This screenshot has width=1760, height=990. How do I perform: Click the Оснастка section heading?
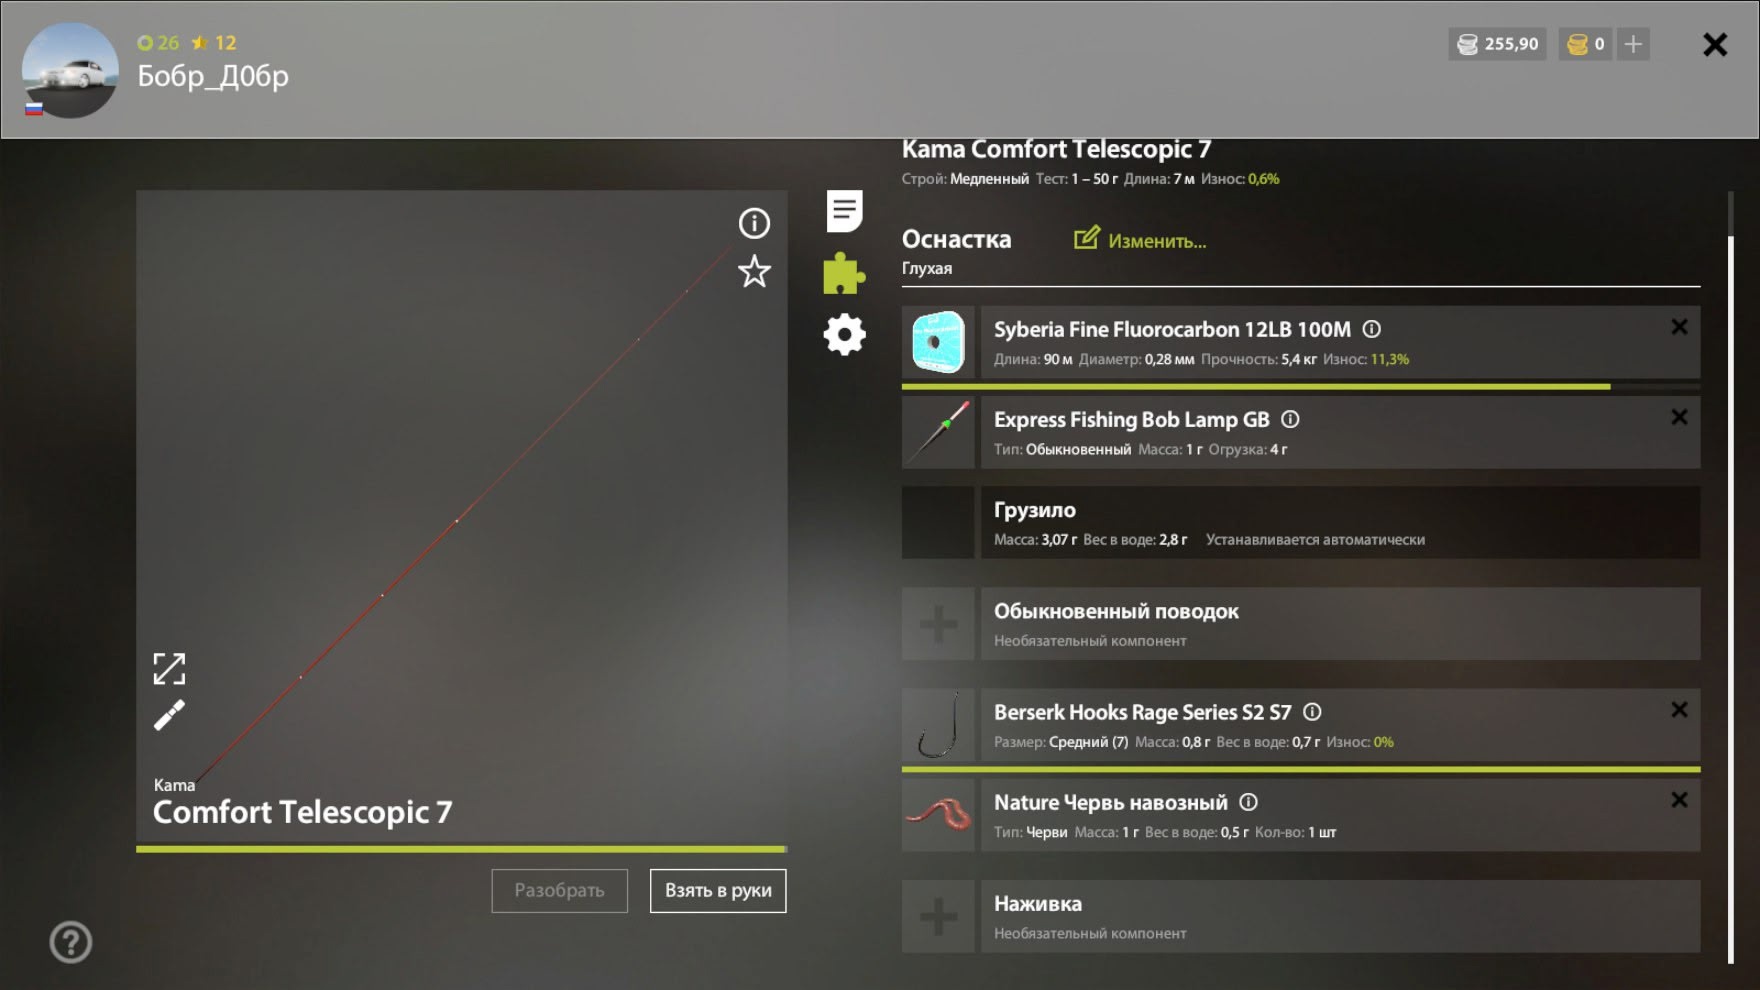pyautogui.click(x=956, y=239)
